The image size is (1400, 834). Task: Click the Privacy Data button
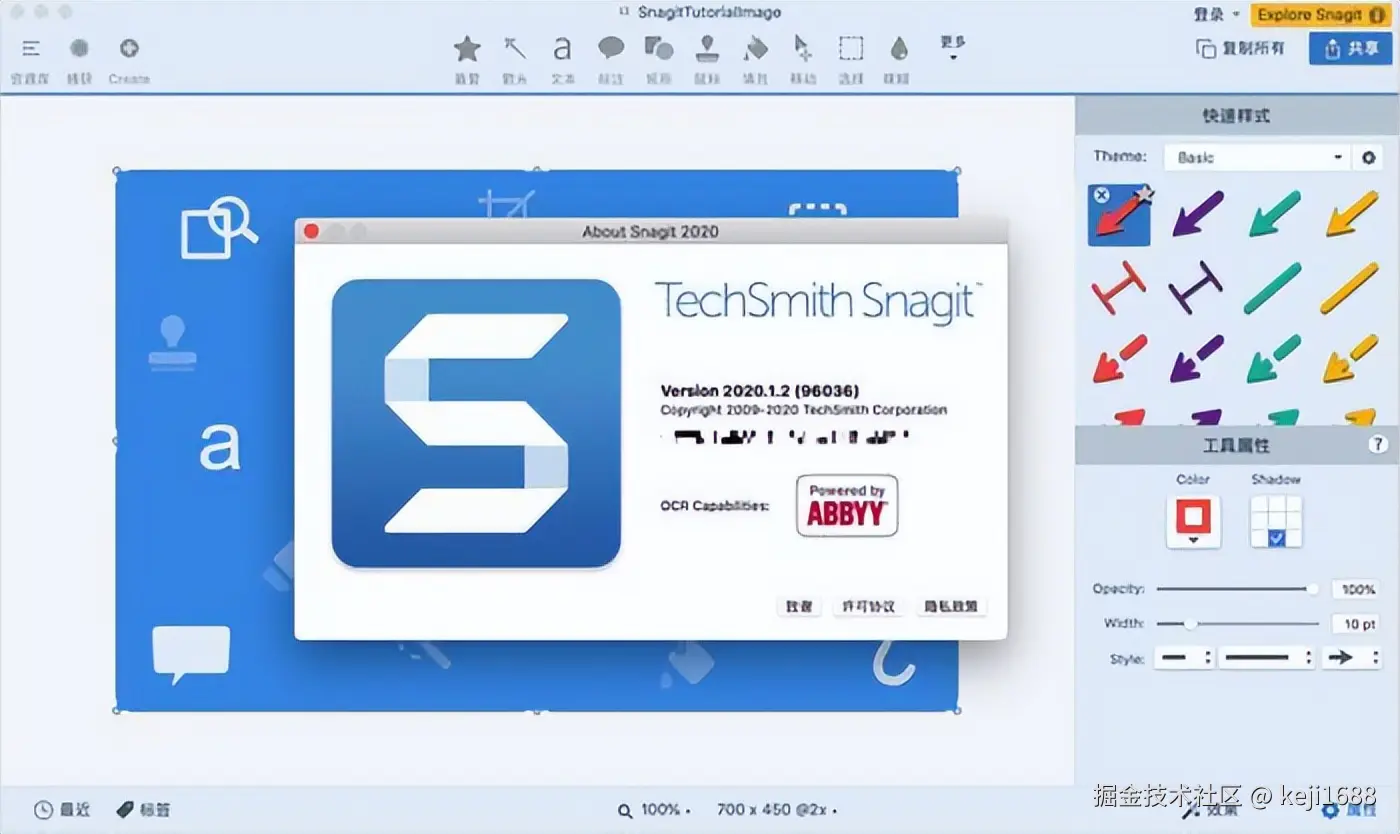coord(950,606)
